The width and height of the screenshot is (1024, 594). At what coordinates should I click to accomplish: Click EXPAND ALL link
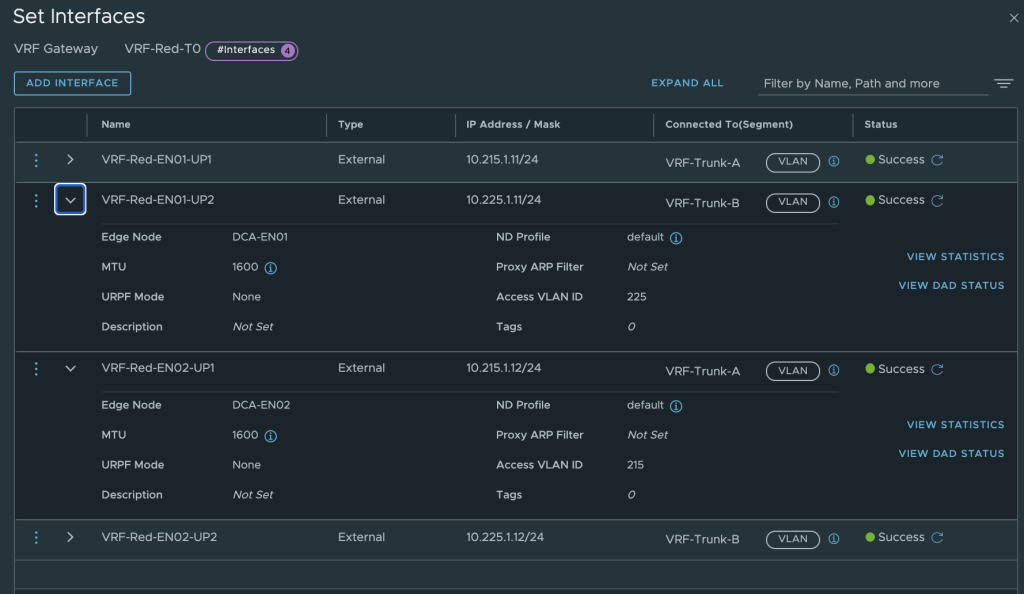[x=687, y=84]
